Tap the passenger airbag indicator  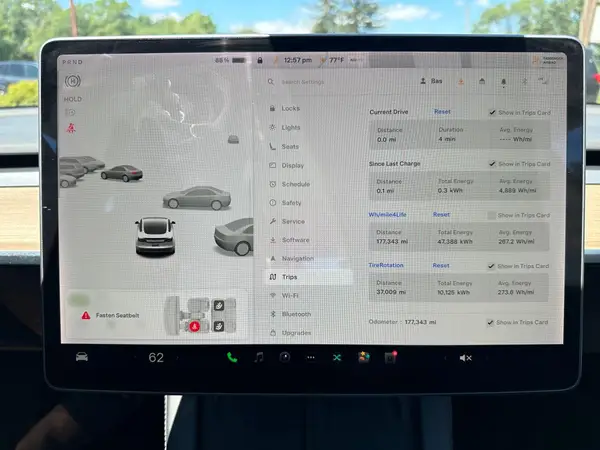click(549, 61)
